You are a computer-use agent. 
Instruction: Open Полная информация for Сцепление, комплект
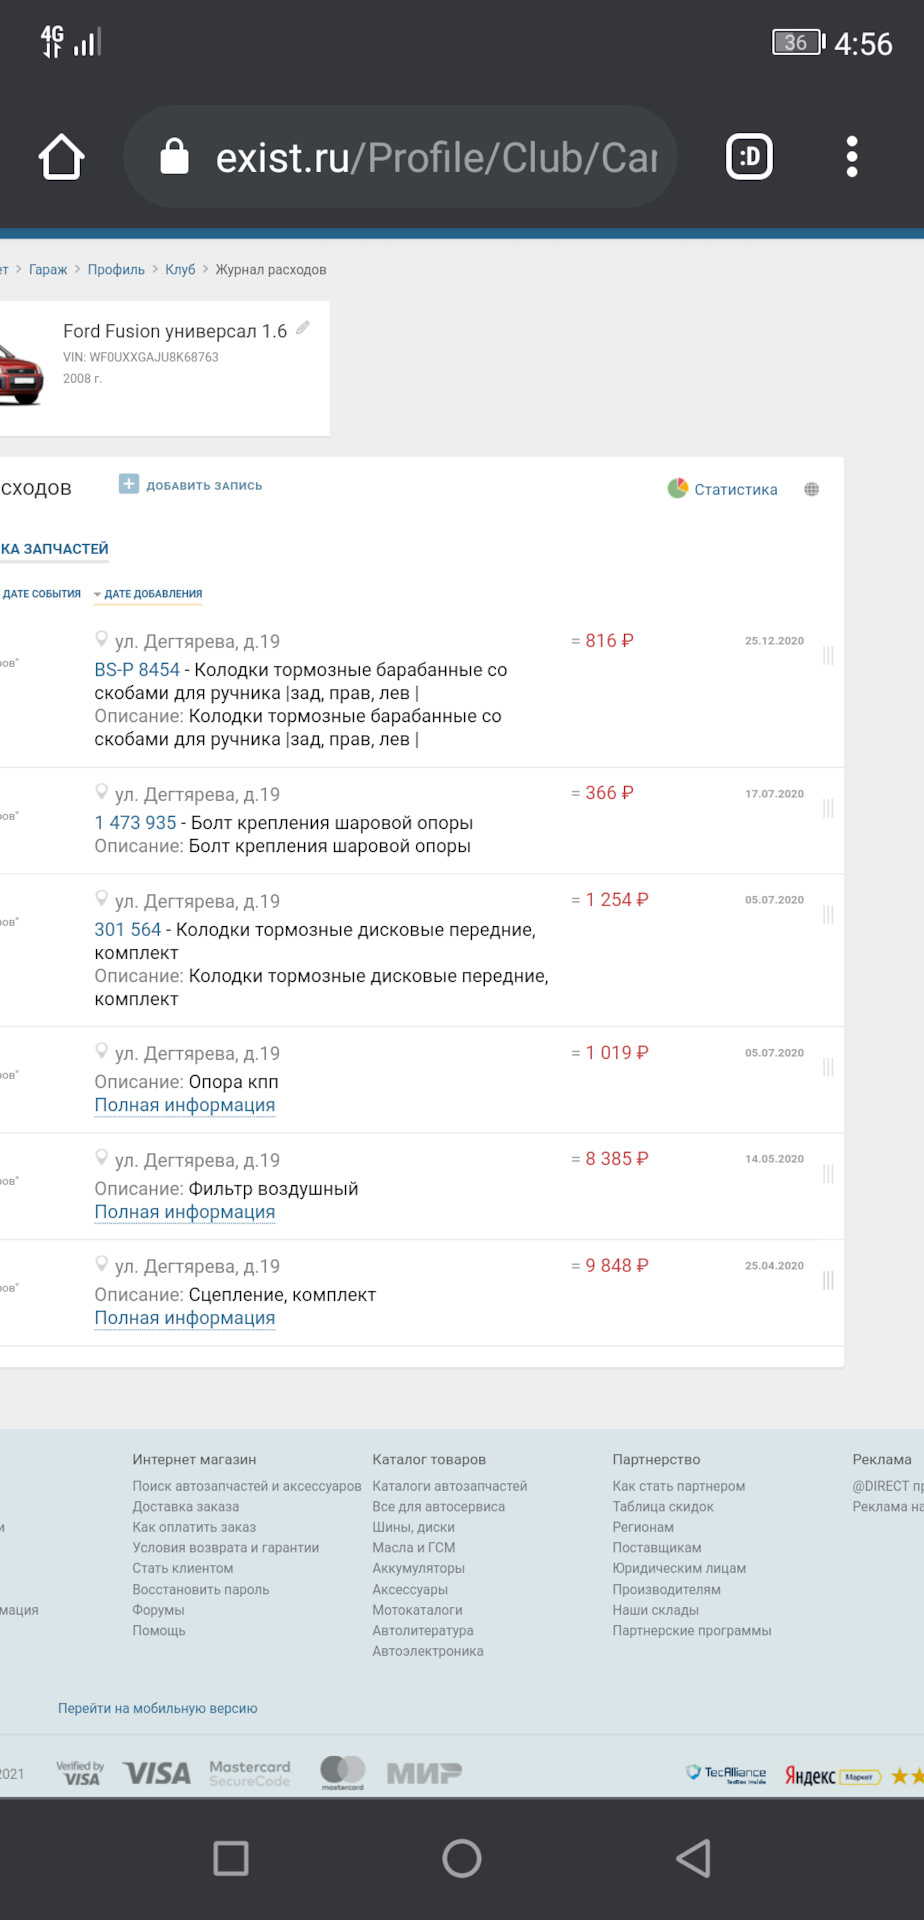[x=184, y=1317]
